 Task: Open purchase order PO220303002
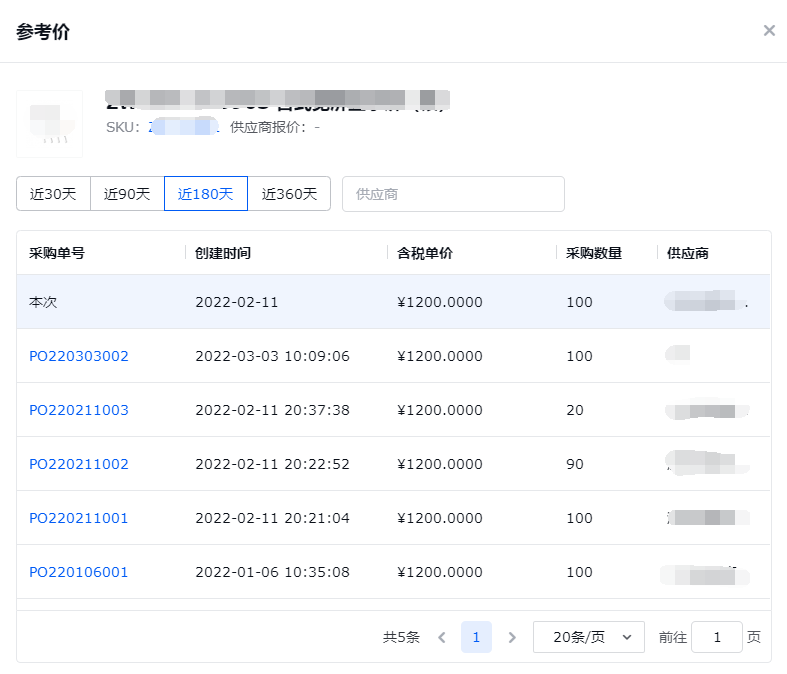(x=79, y=356)
